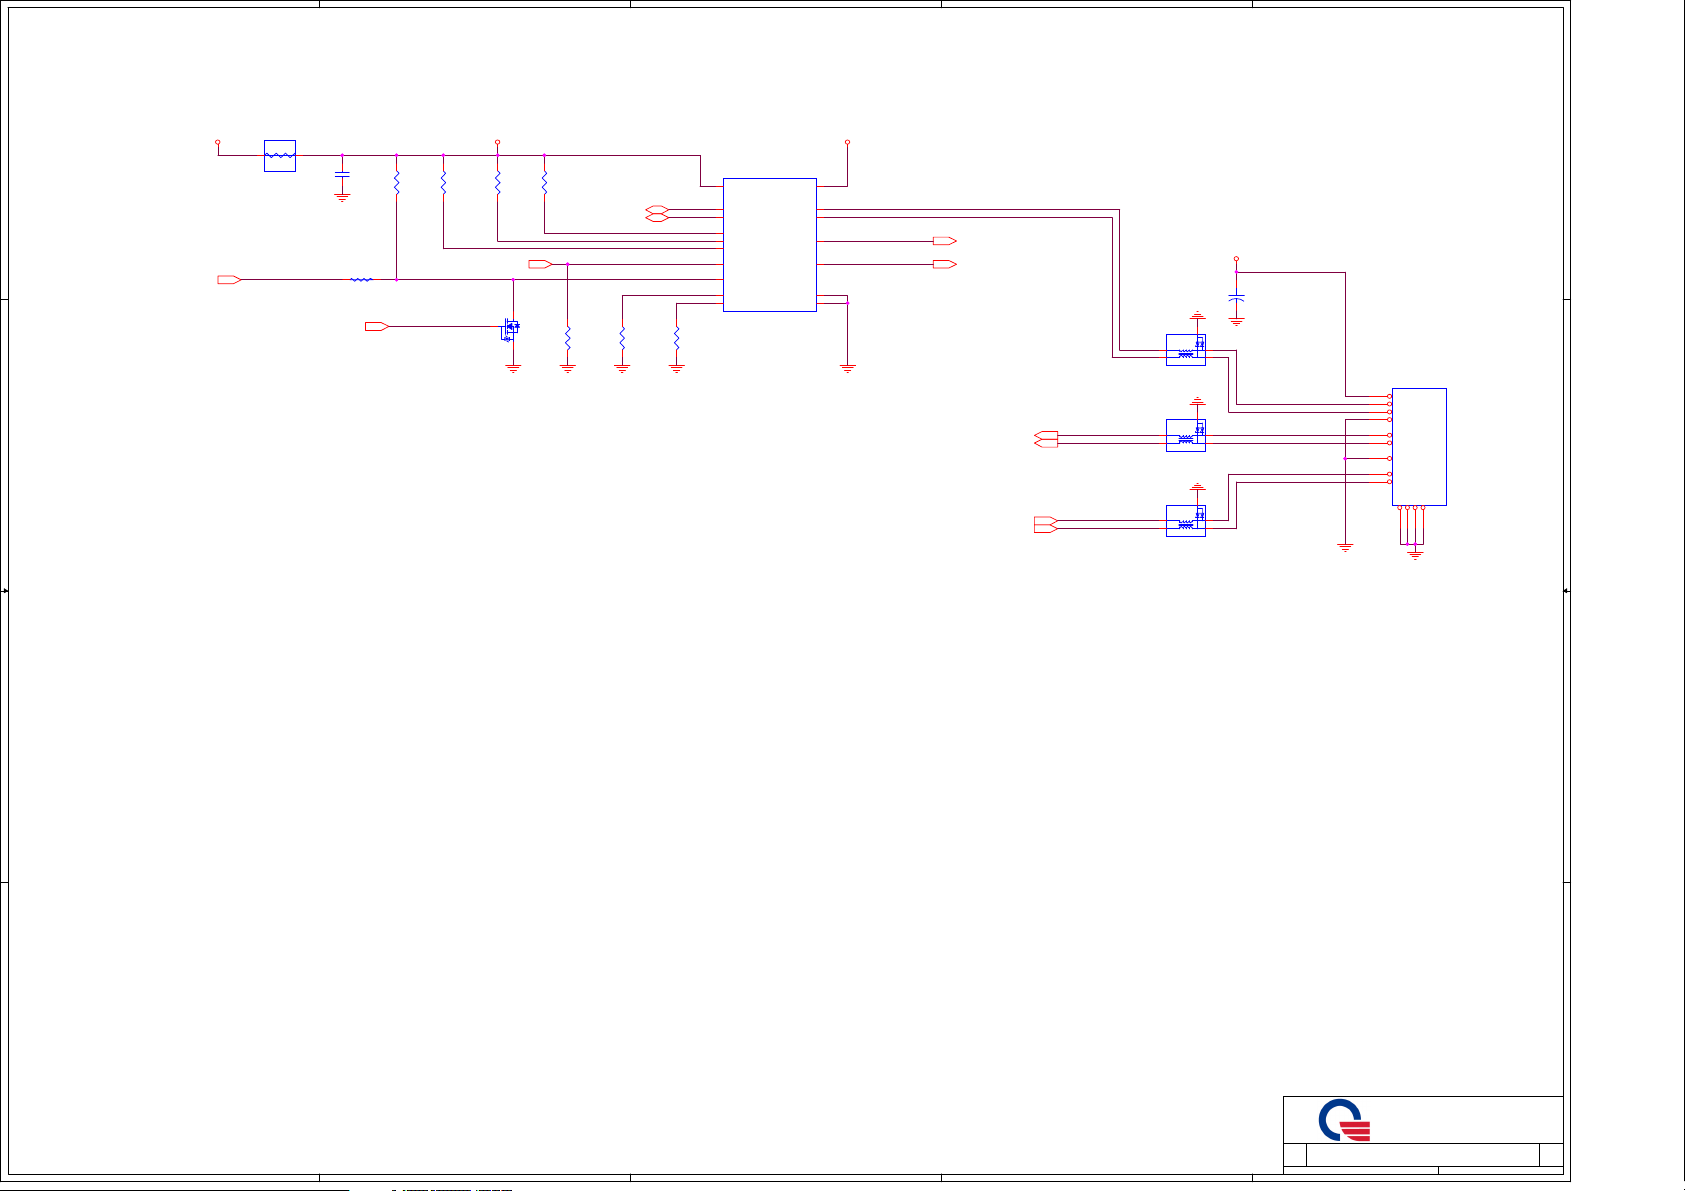
Task: Click the capacitor next to the fuse
Action: tap(342, 175)
